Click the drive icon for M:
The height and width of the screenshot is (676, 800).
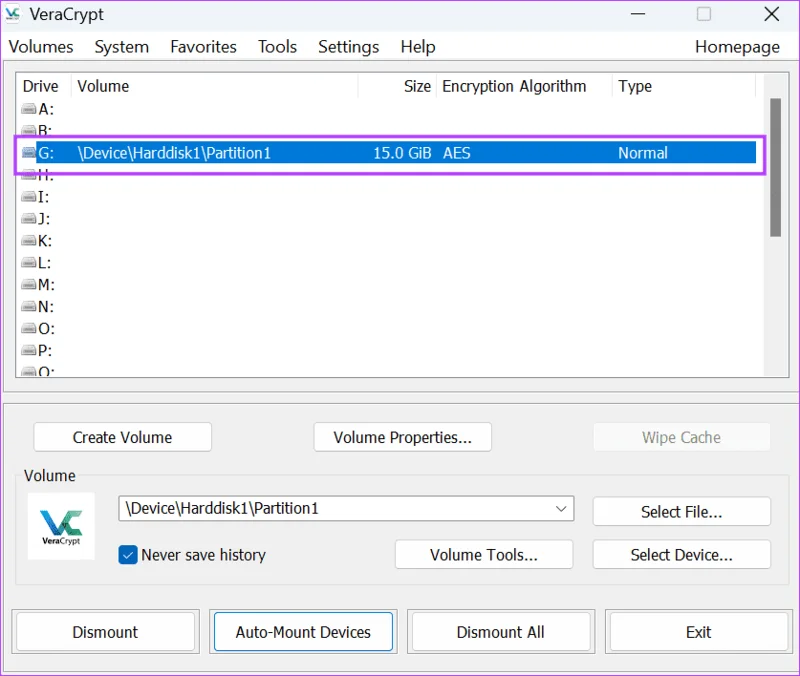click(29, 284)
